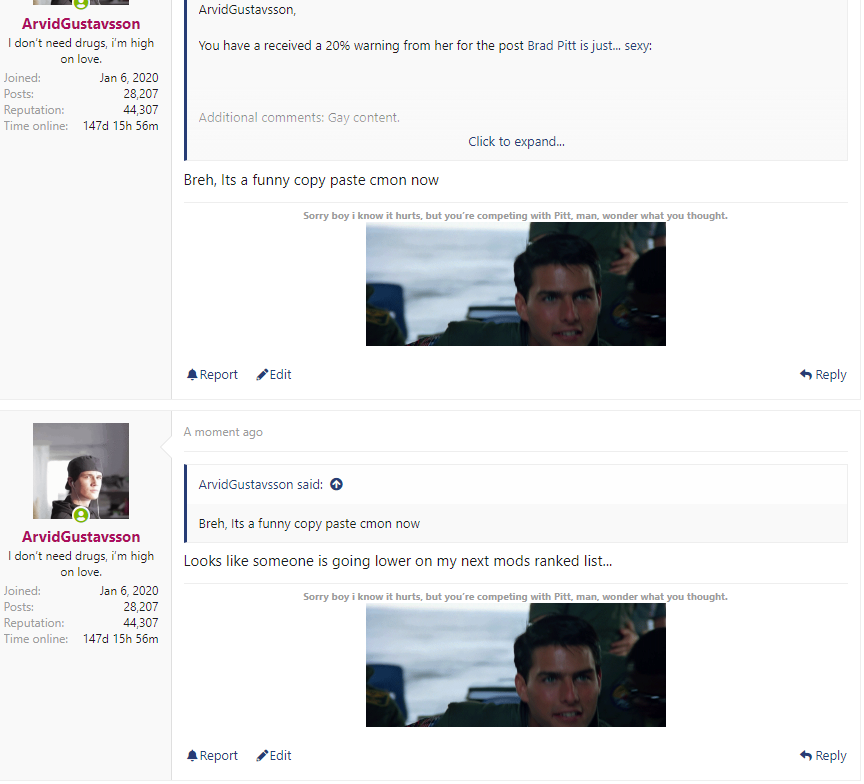Click the Edit pencil in the upper post
Viewport: 864px width, 784px height.
[263, 375]
